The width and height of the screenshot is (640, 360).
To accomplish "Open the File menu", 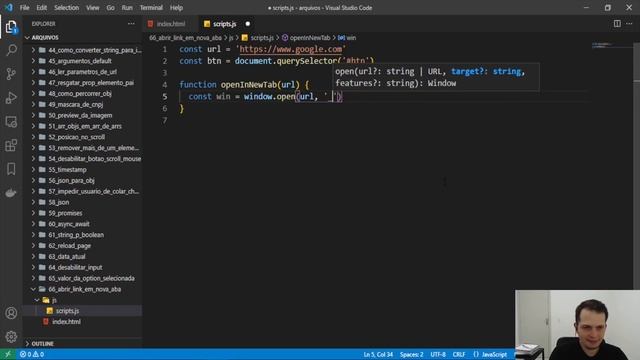I will pos(24,8).
